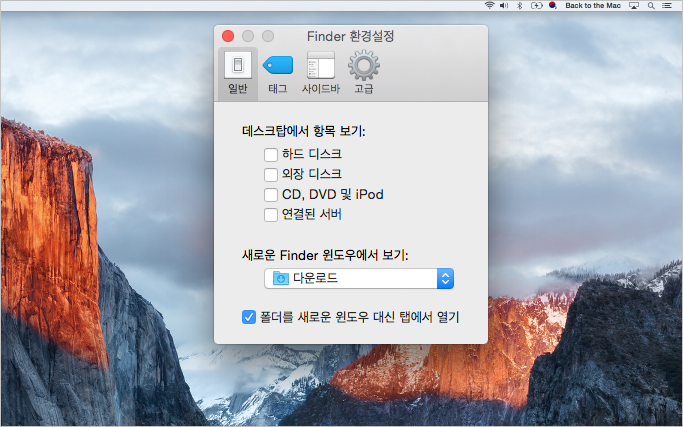The height and width of the screenshot is (427, 683).
Task: Click the Wi-Fi icon in the menu bar
Action: coord(490,5)
